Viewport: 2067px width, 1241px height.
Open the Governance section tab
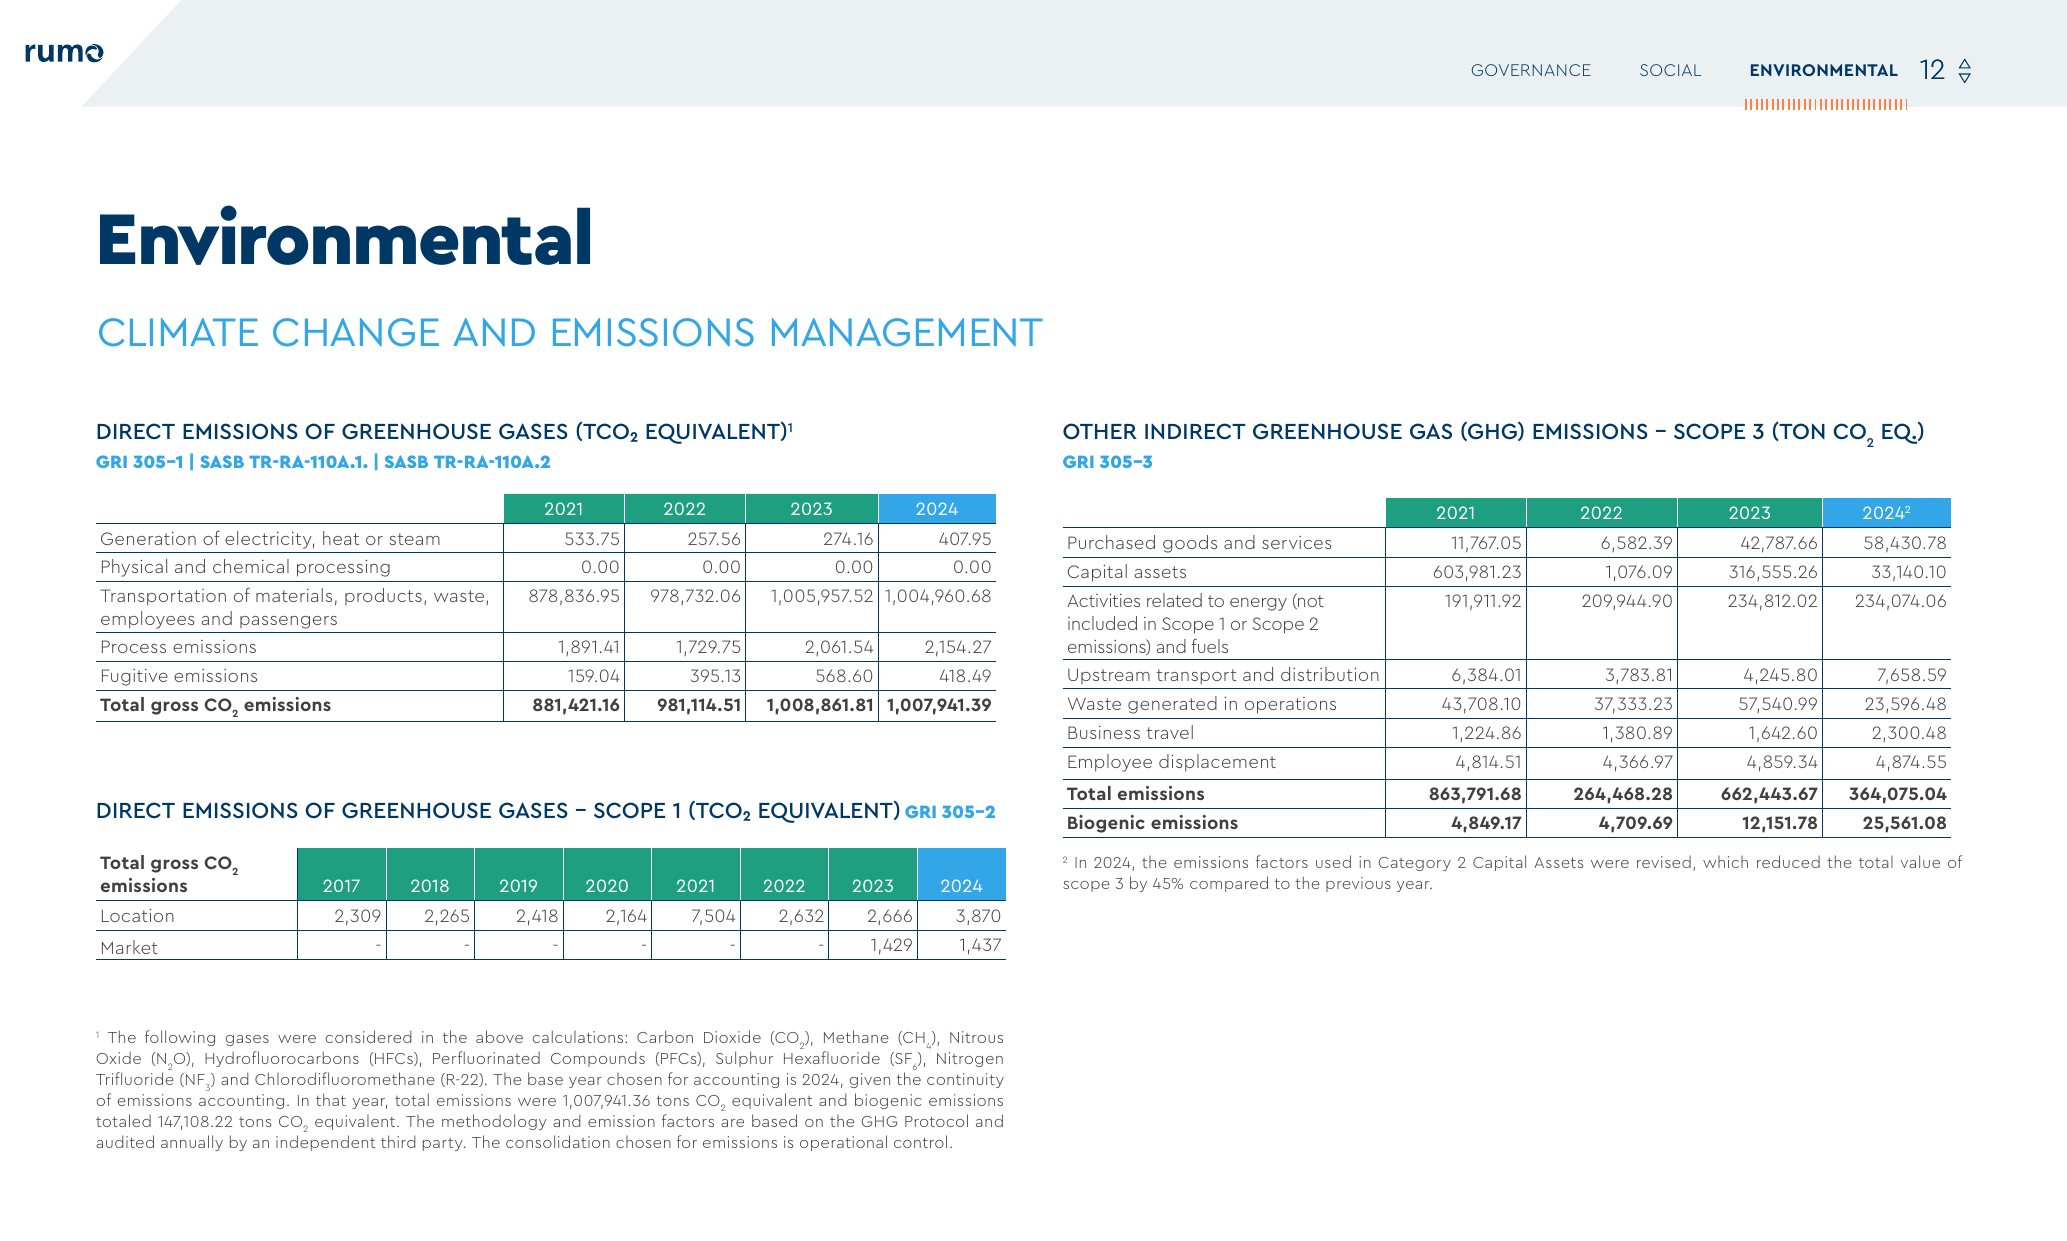[1530, 70]
